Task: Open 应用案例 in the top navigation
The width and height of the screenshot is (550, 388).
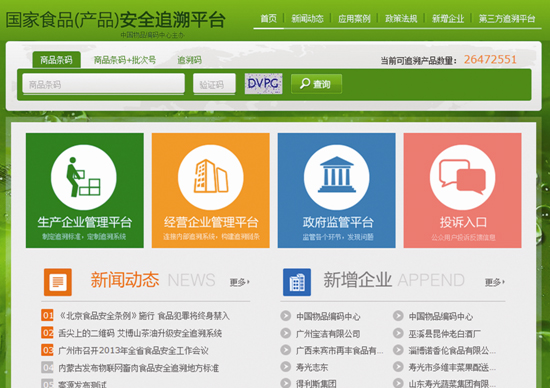Action: point(354,19)
